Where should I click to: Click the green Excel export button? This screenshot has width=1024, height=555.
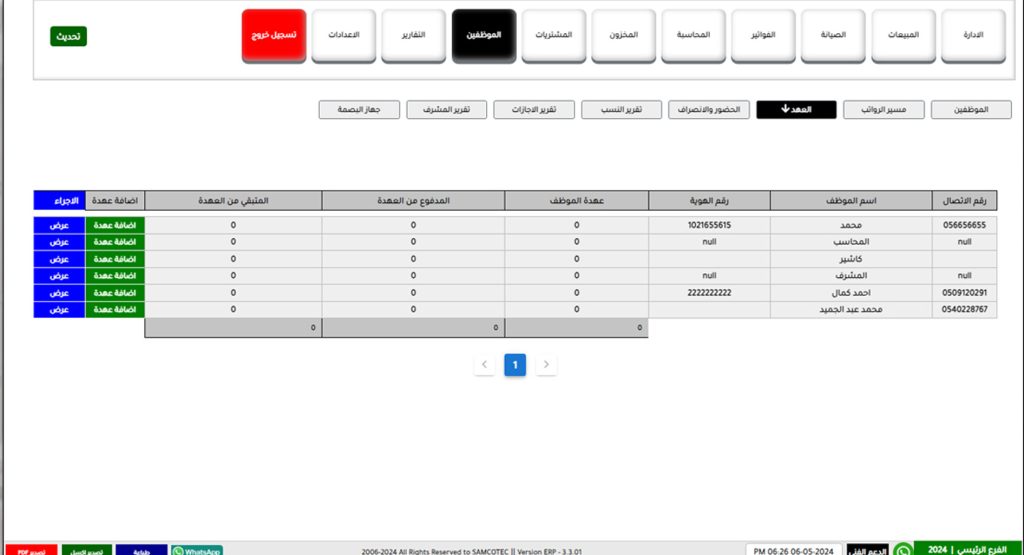87,550
